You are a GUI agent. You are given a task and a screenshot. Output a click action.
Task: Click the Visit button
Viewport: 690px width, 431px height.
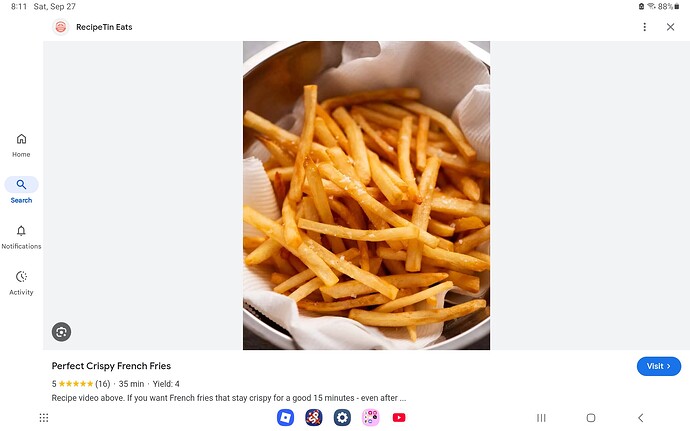[658, 366]
